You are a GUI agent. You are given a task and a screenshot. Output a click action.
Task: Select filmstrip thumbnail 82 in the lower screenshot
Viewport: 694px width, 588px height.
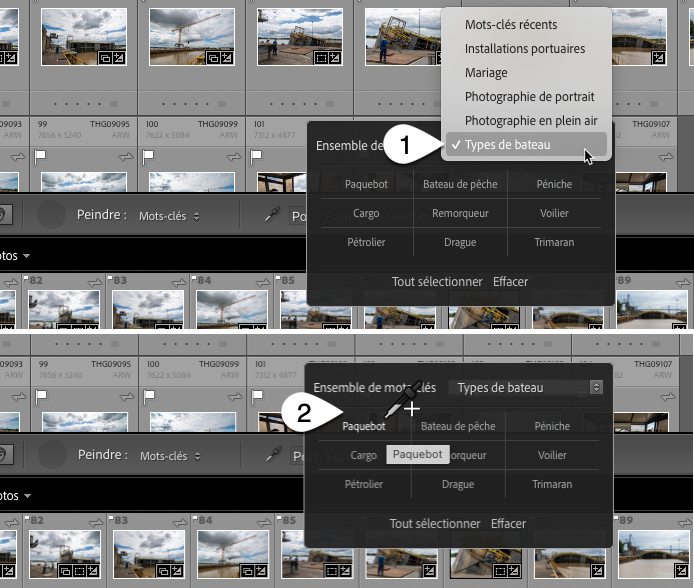(65, 554)
